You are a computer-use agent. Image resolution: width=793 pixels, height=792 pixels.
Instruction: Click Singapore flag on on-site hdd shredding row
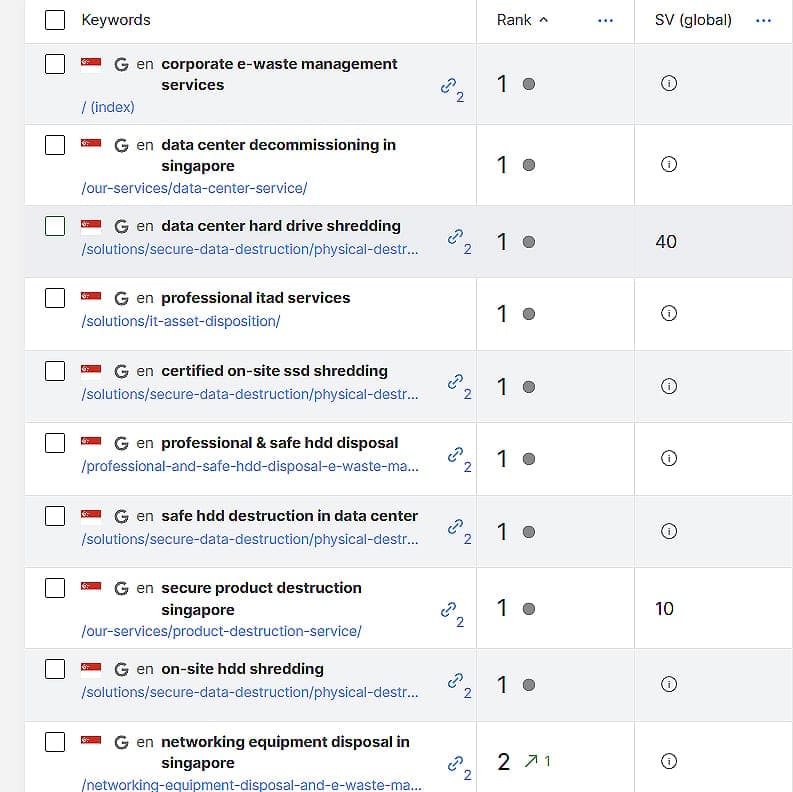(91, 670)
